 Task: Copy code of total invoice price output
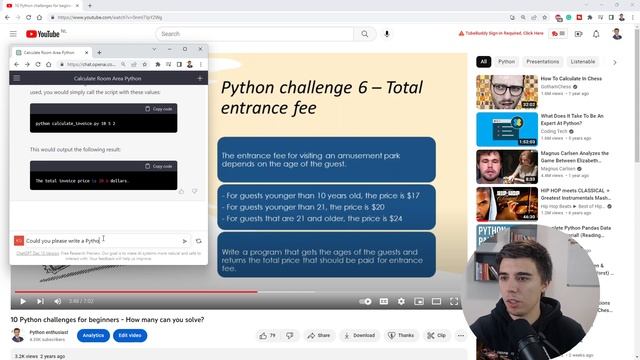click(159, 166)
